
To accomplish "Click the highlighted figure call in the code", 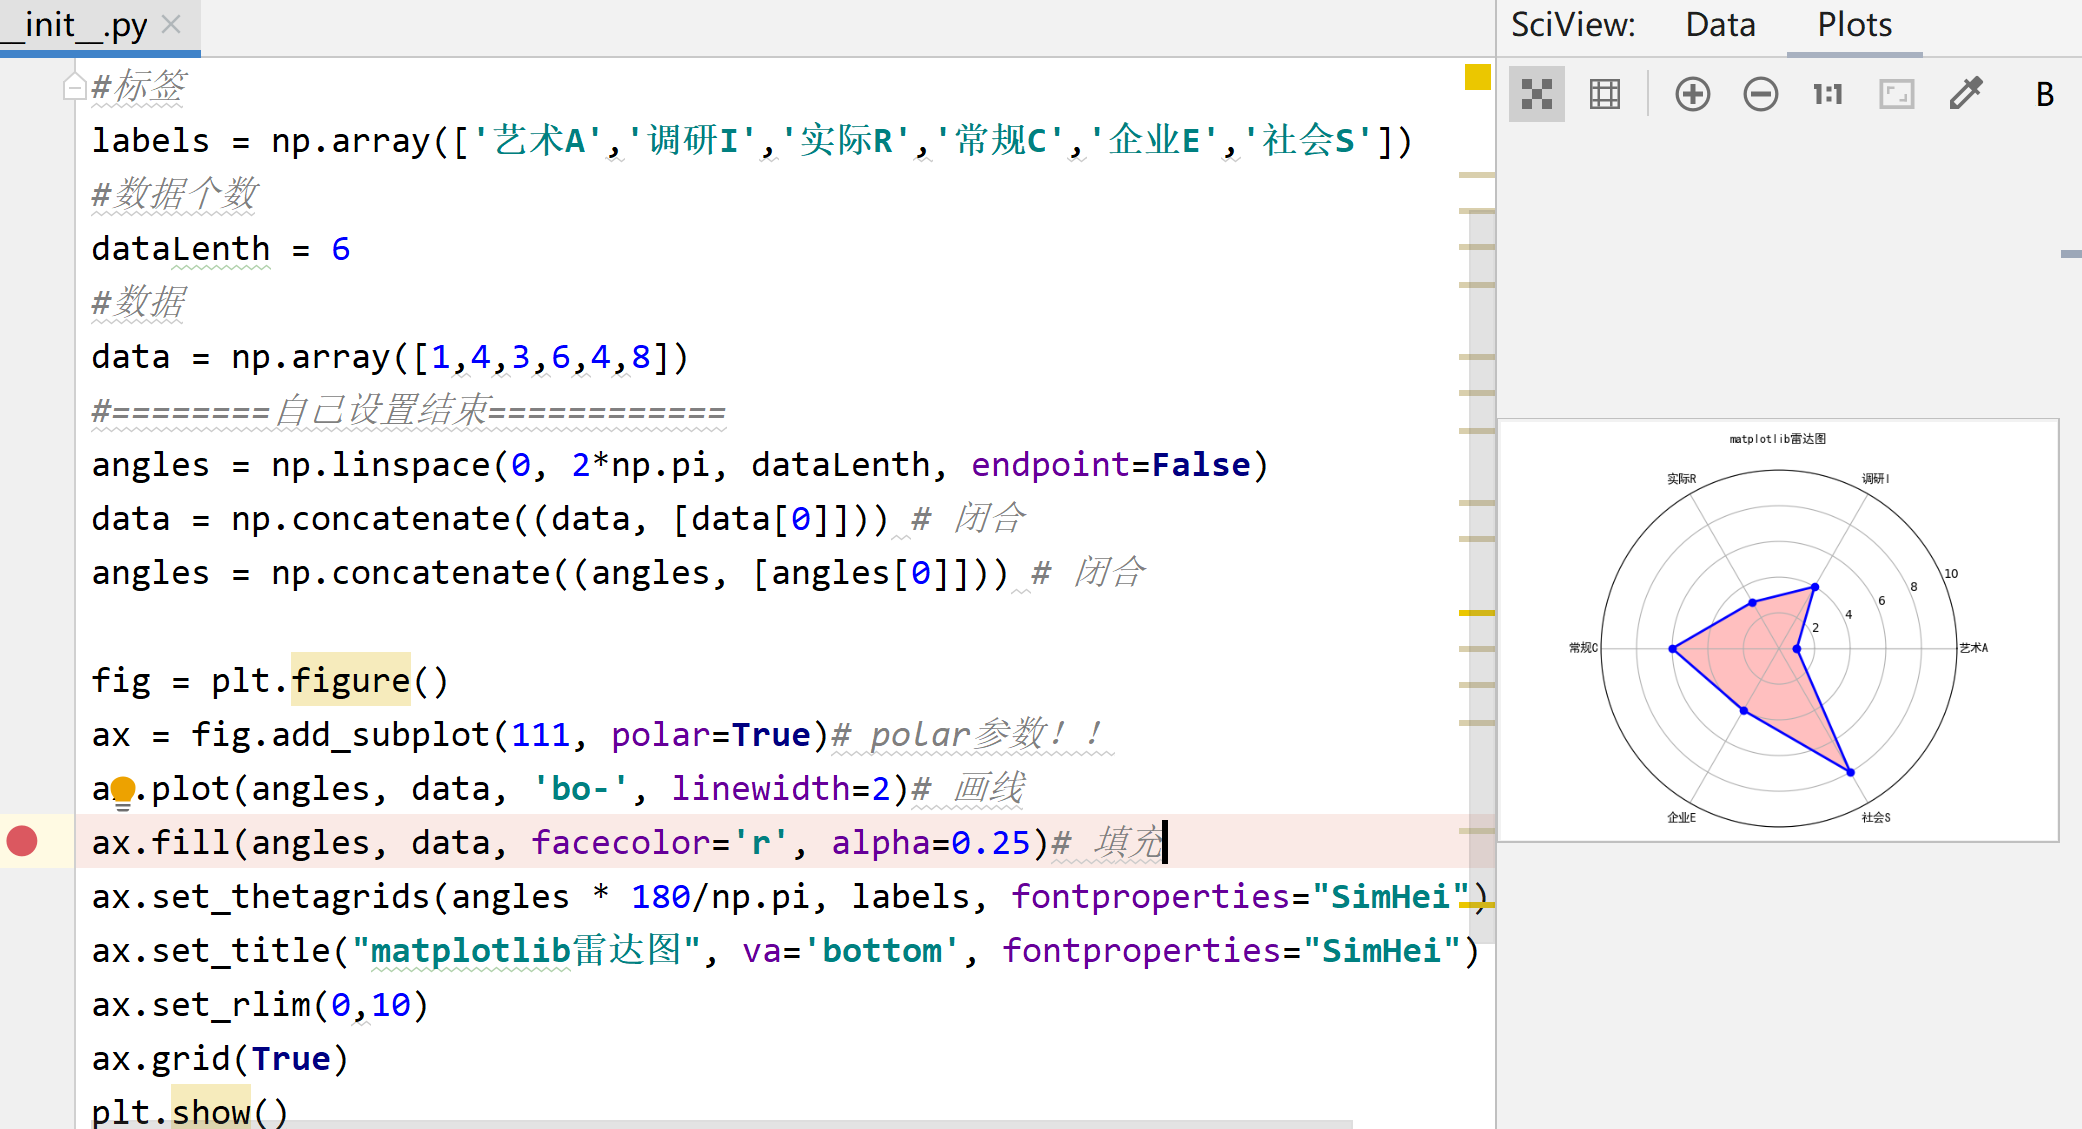I will 352,680.
